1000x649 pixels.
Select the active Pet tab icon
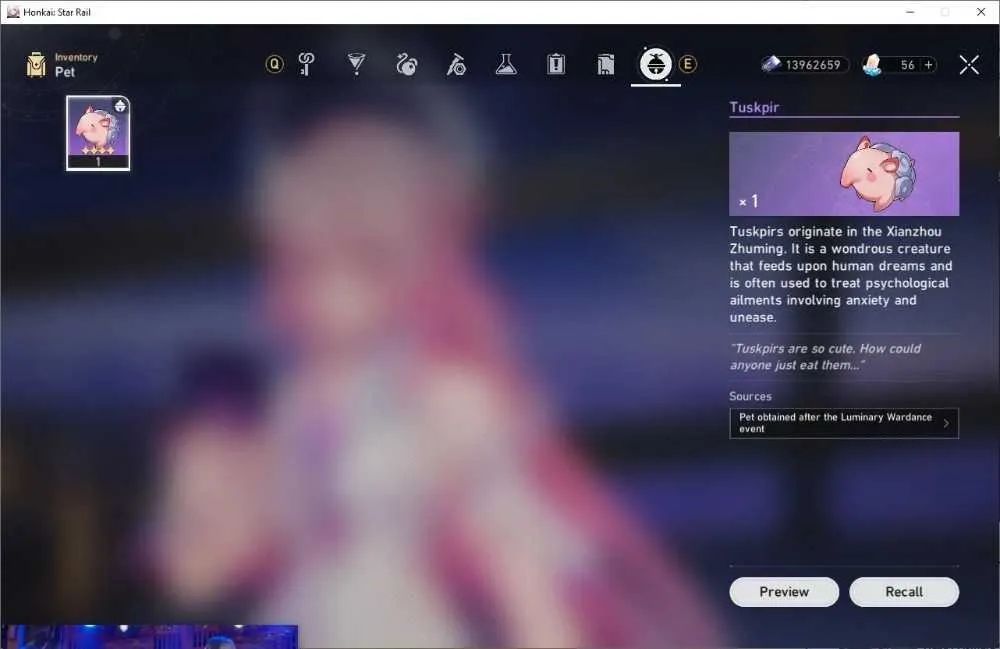point(656,64)
